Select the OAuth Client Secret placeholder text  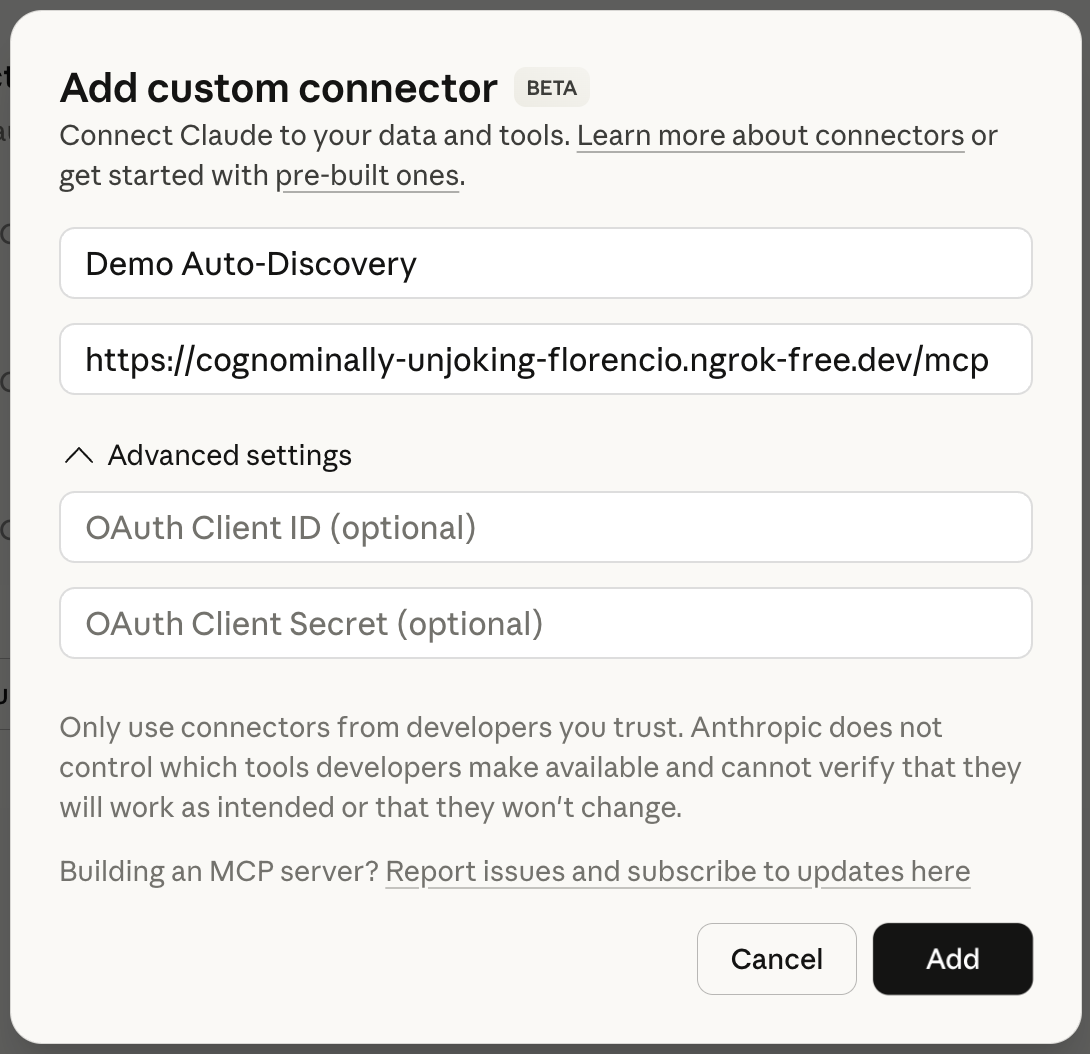pyautogui.click(x=314, y=623)
